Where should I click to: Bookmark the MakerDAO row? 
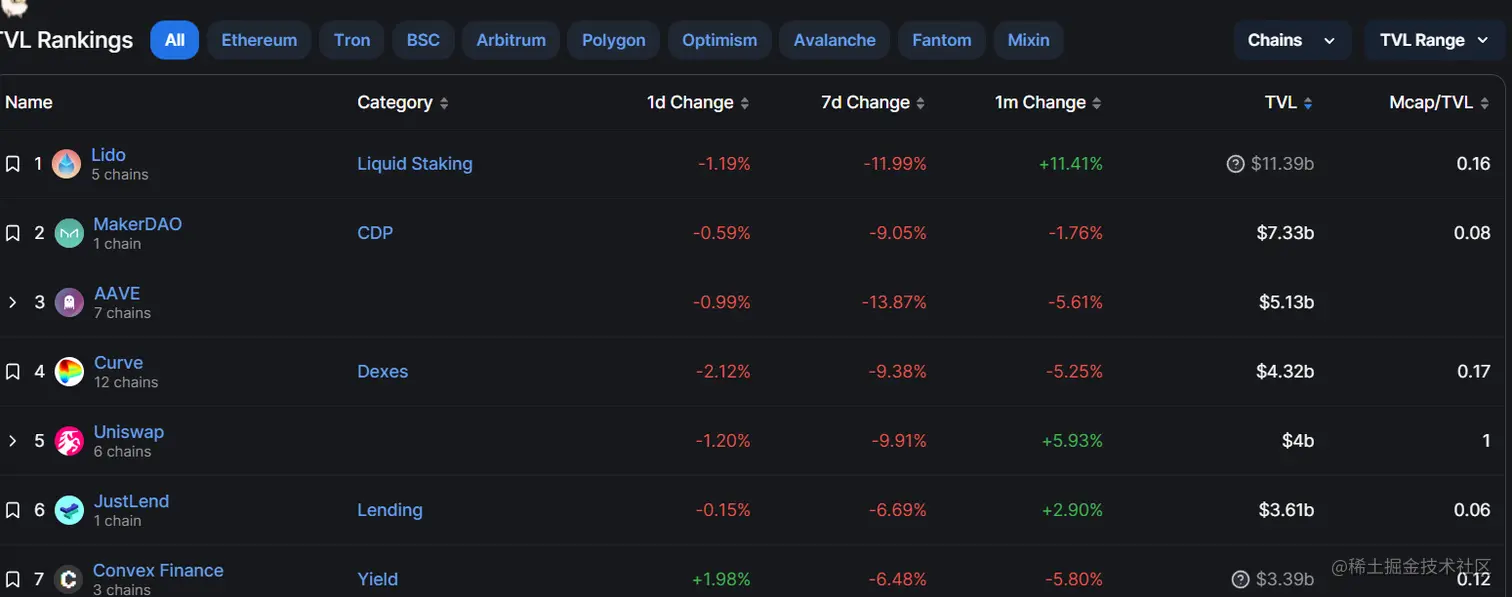click(x=12, y=232)
